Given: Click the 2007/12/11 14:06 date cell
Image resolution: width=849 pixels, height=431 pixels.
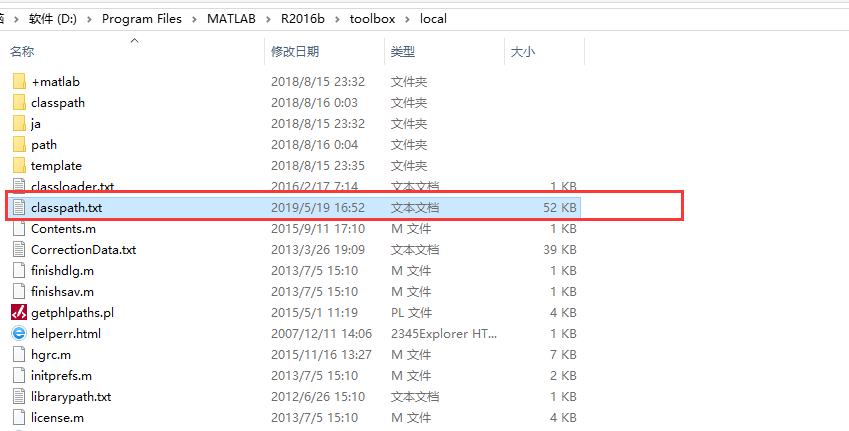Looking at the screenshot, I should [322, 334].
